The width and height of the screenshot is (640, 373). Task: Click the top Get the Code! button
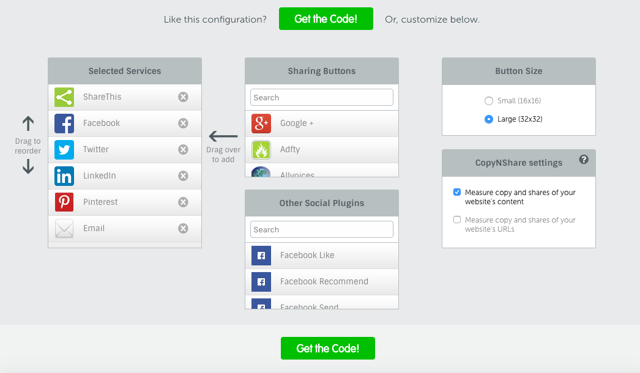point(326,19)
